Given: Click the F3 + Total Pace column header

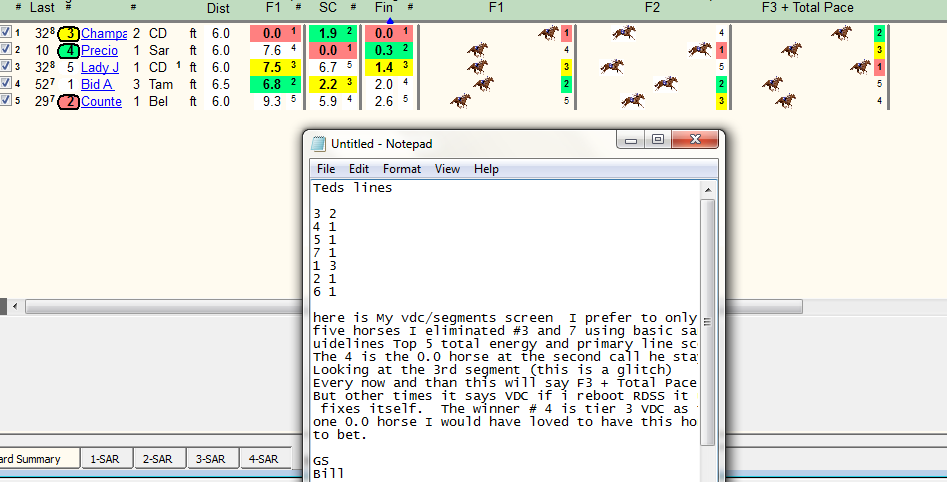Looking at the screenshot, I should (x=807, y=7).
